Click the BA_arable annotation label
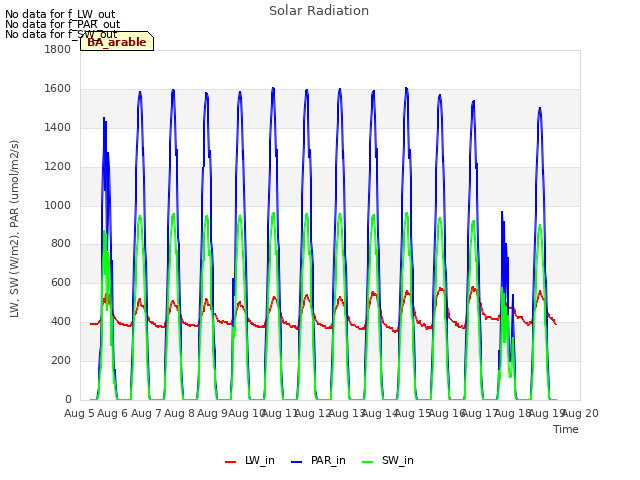Image resolution: width=640 pixels, height=480 pixels. [x=117, y=42]
